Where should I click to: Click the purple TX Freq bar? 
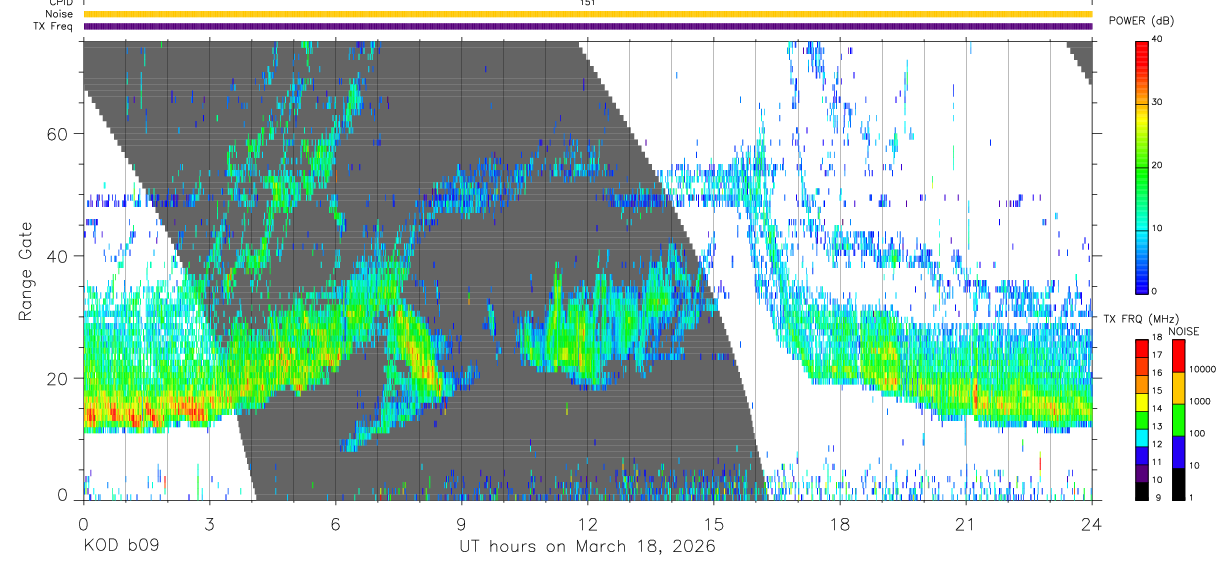tap(588, 26)
